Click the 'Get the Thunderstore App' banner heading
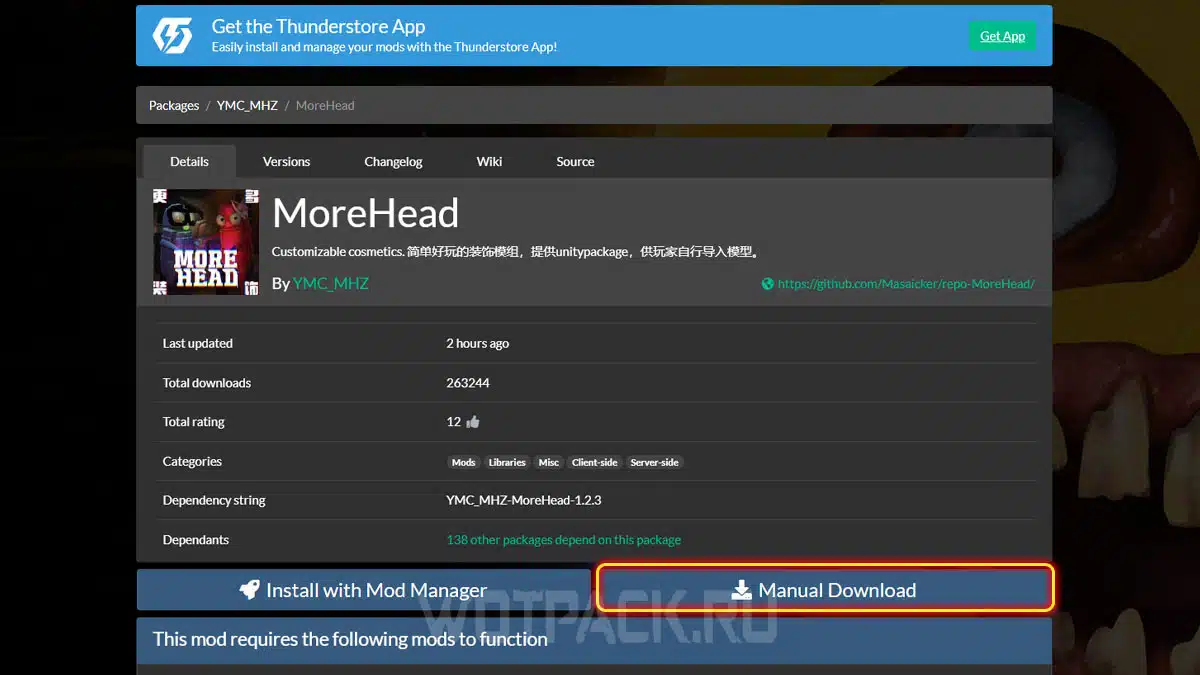The image size is (1200, 675). [x=318, y=26]
